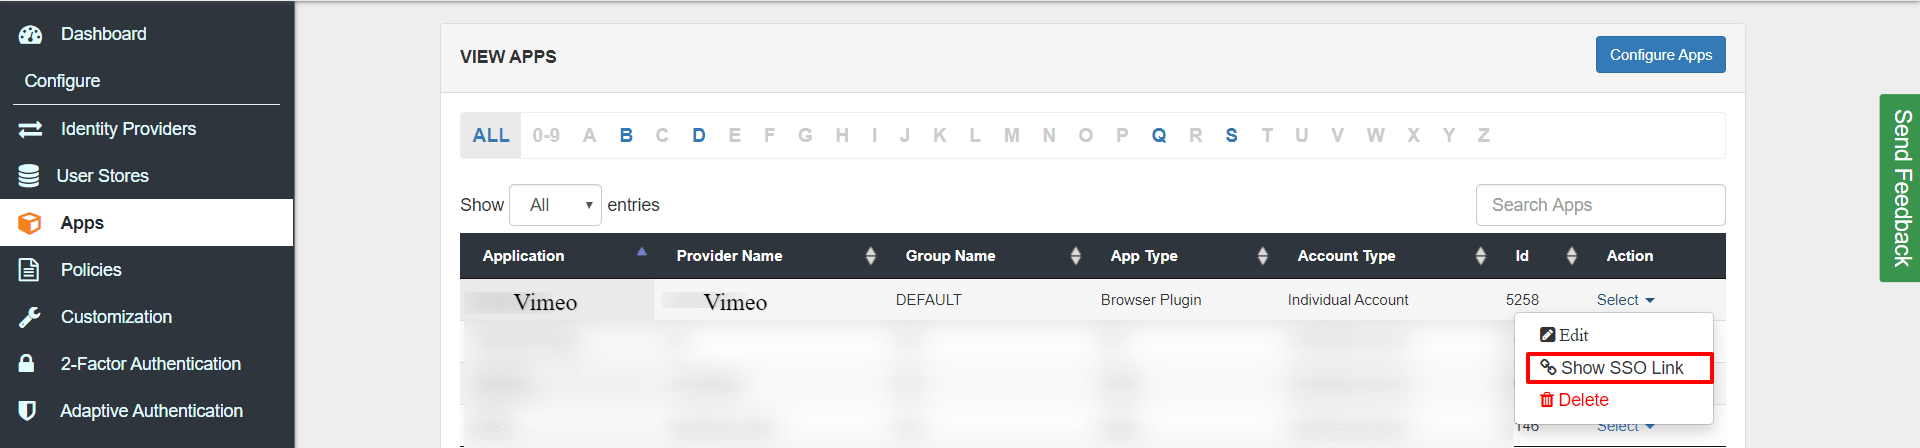Open Adaptive Authentication settings

pyautogui.click(x=151, y=411)
